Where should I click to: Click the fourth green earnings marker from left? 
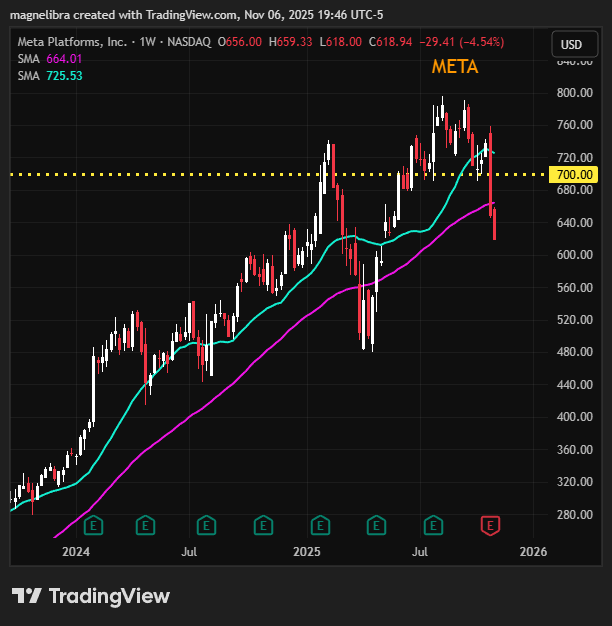tap(263, 525)
